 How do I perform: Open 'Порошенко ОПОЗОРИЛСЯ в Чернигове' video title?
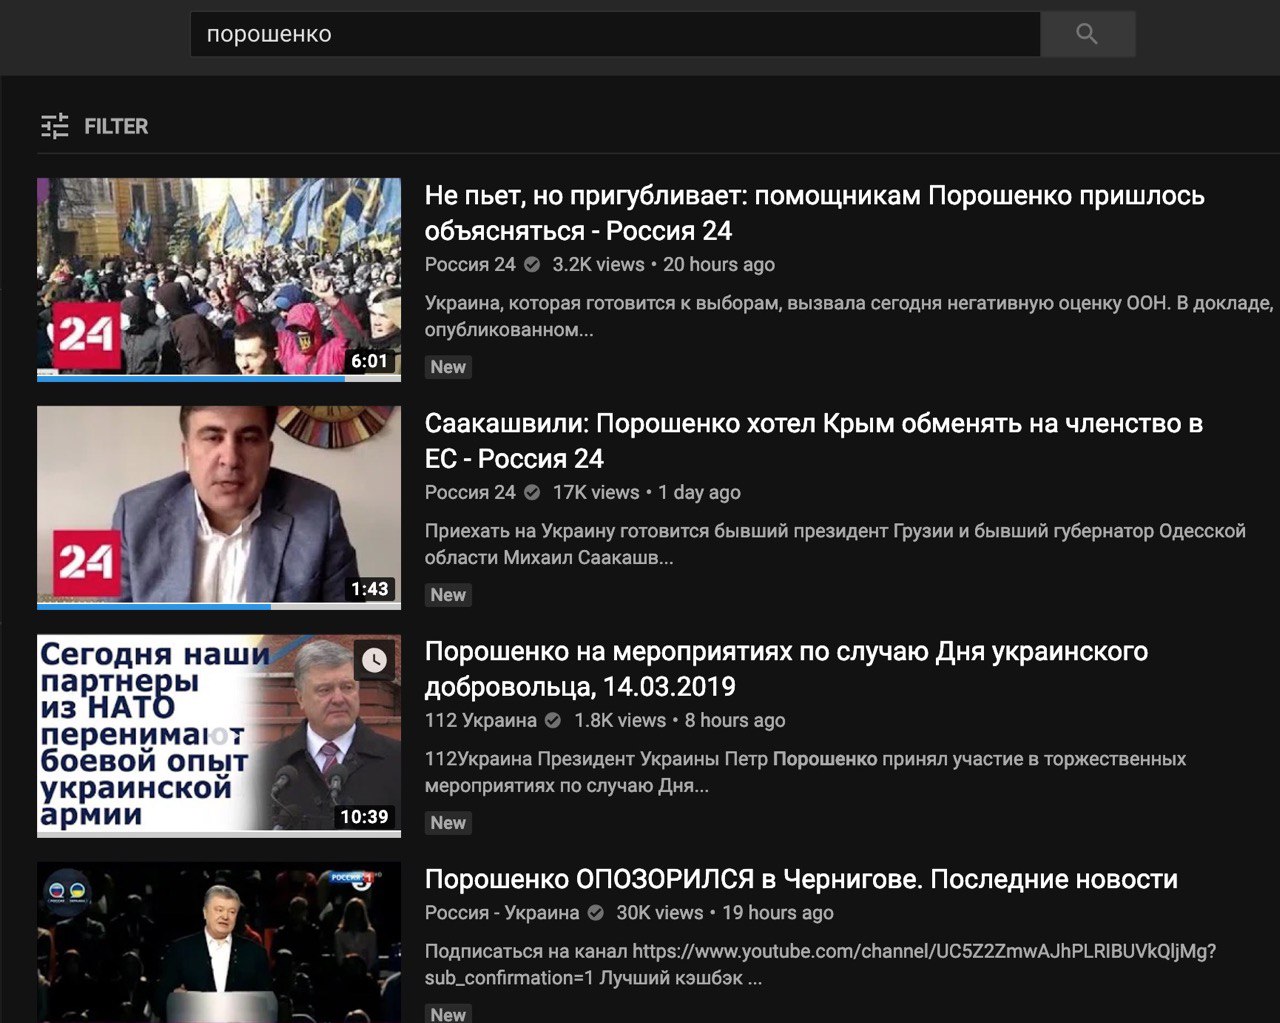tap(801, 879)
